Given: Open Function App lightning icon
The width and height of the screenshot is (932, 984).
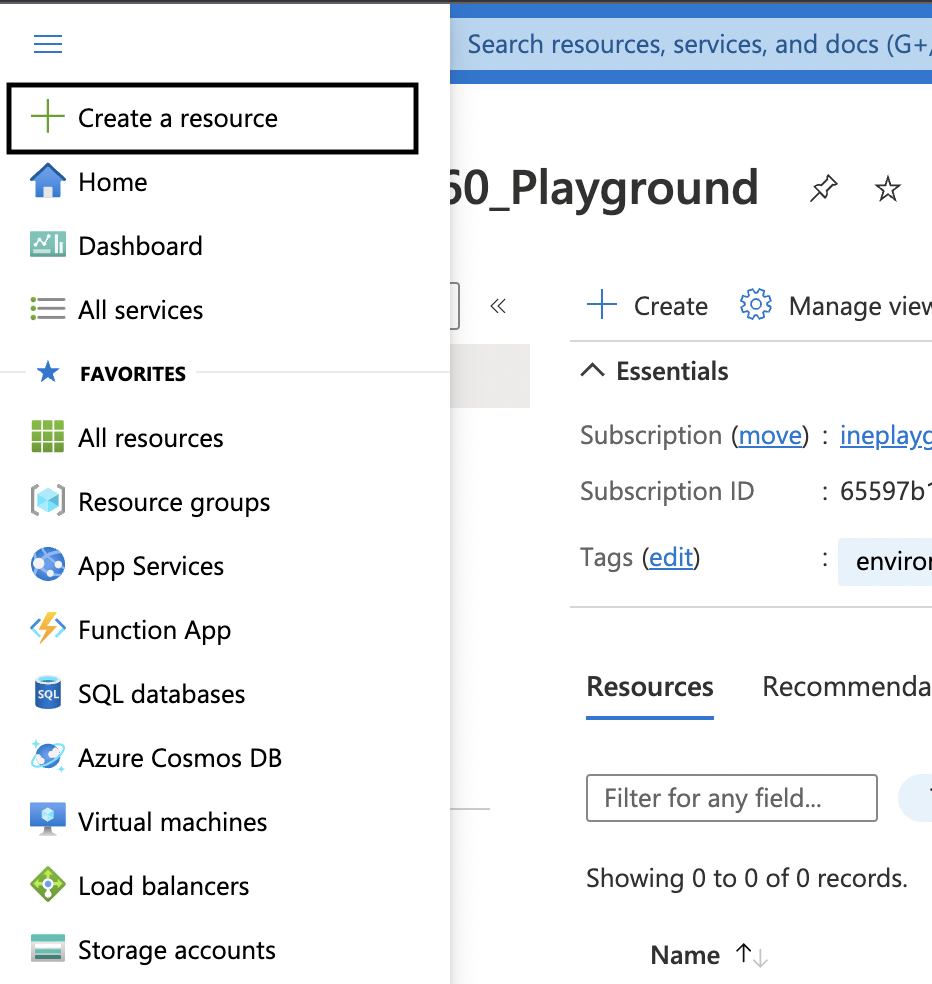Looking at the screenshot, I should [47, 630].
